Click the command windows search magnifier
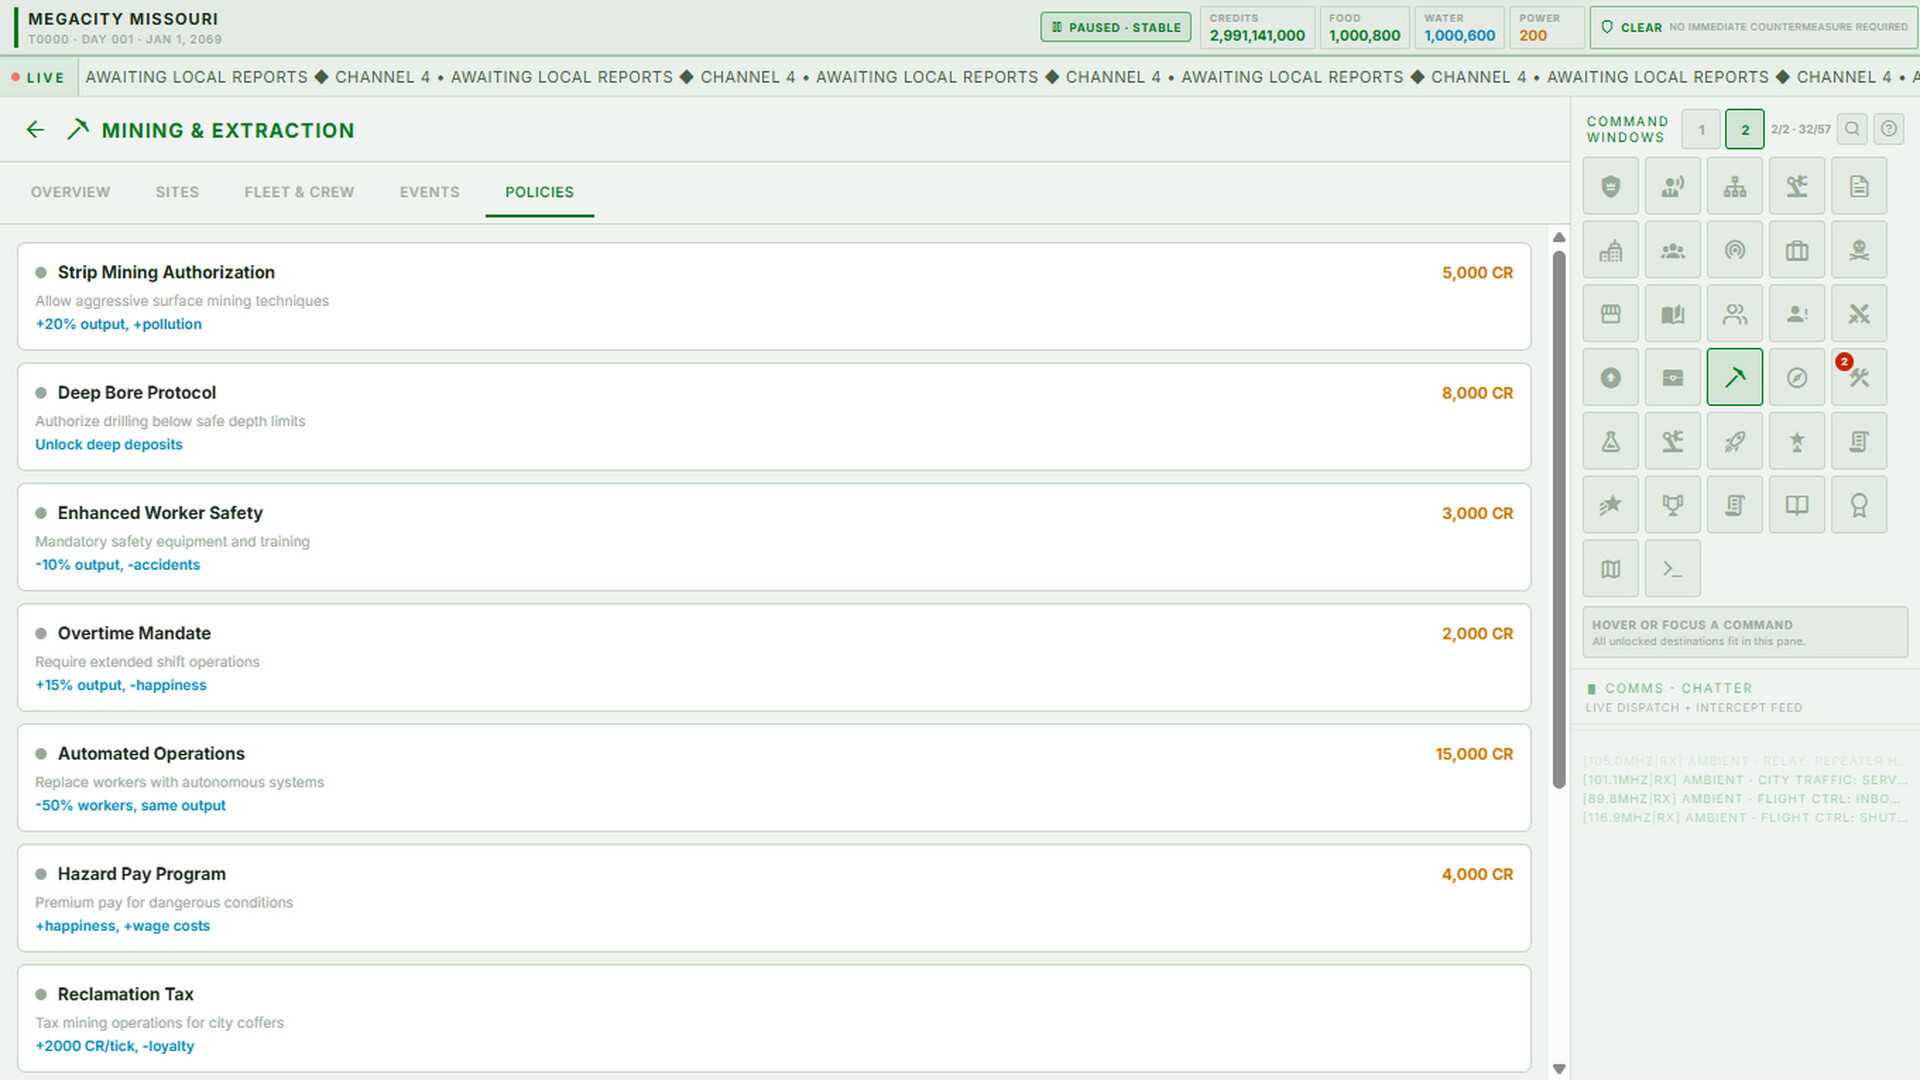Viewport: 1920px width, 1080px height. [x=1852, y=129]
